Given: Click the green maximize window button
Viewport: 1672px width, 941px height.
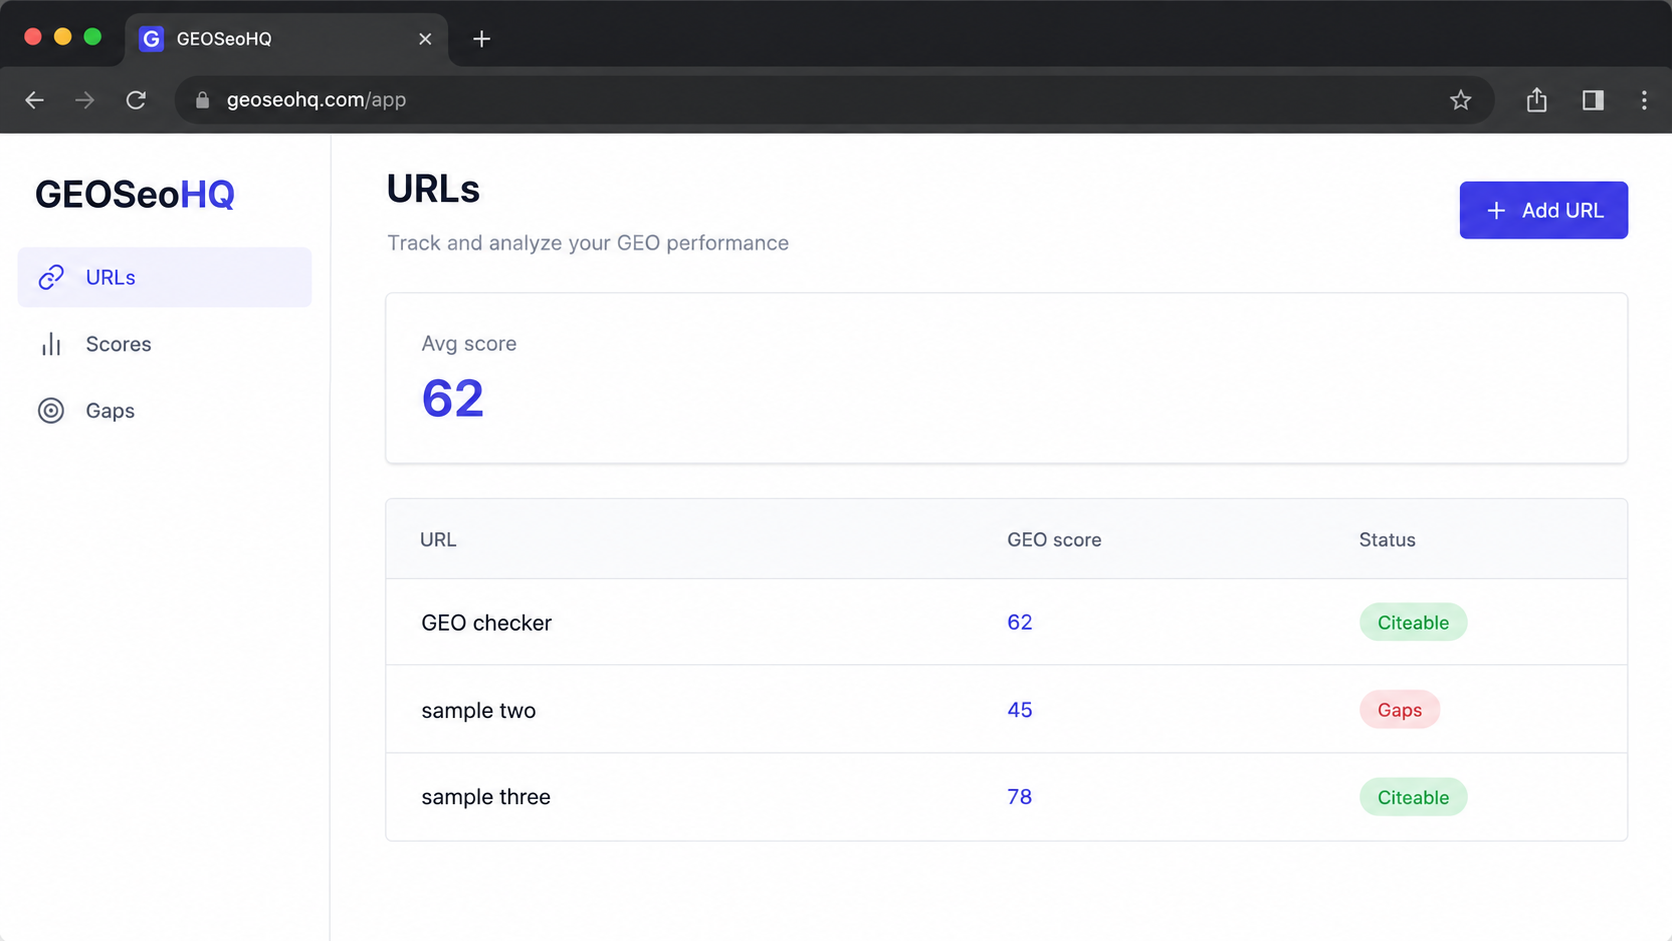Looking at the screenshot, I should click(93, 37).
